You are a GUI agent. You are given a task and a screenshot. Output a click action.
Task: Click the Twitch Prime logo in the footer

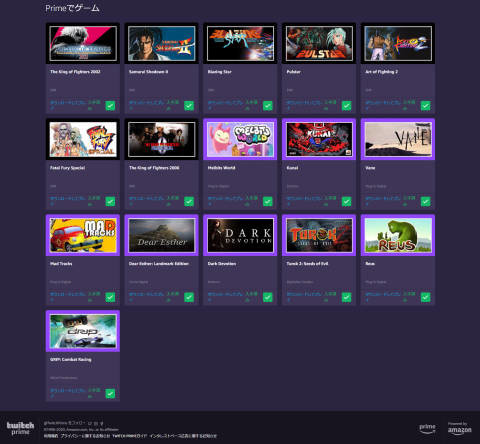pyautogui.click(x=20, y=429)
